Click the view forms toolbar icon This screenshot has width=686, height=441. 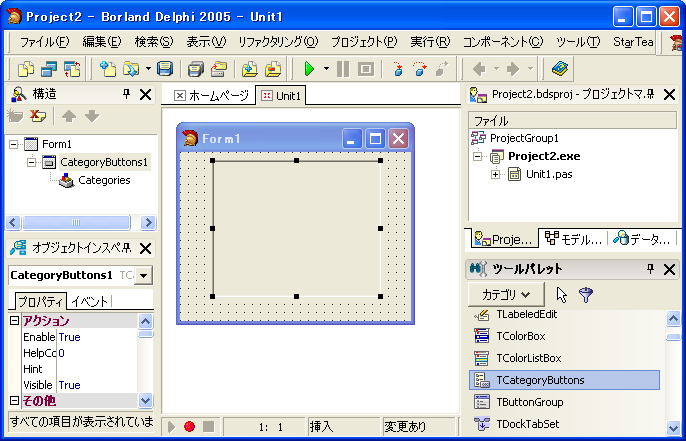point(49,69)
